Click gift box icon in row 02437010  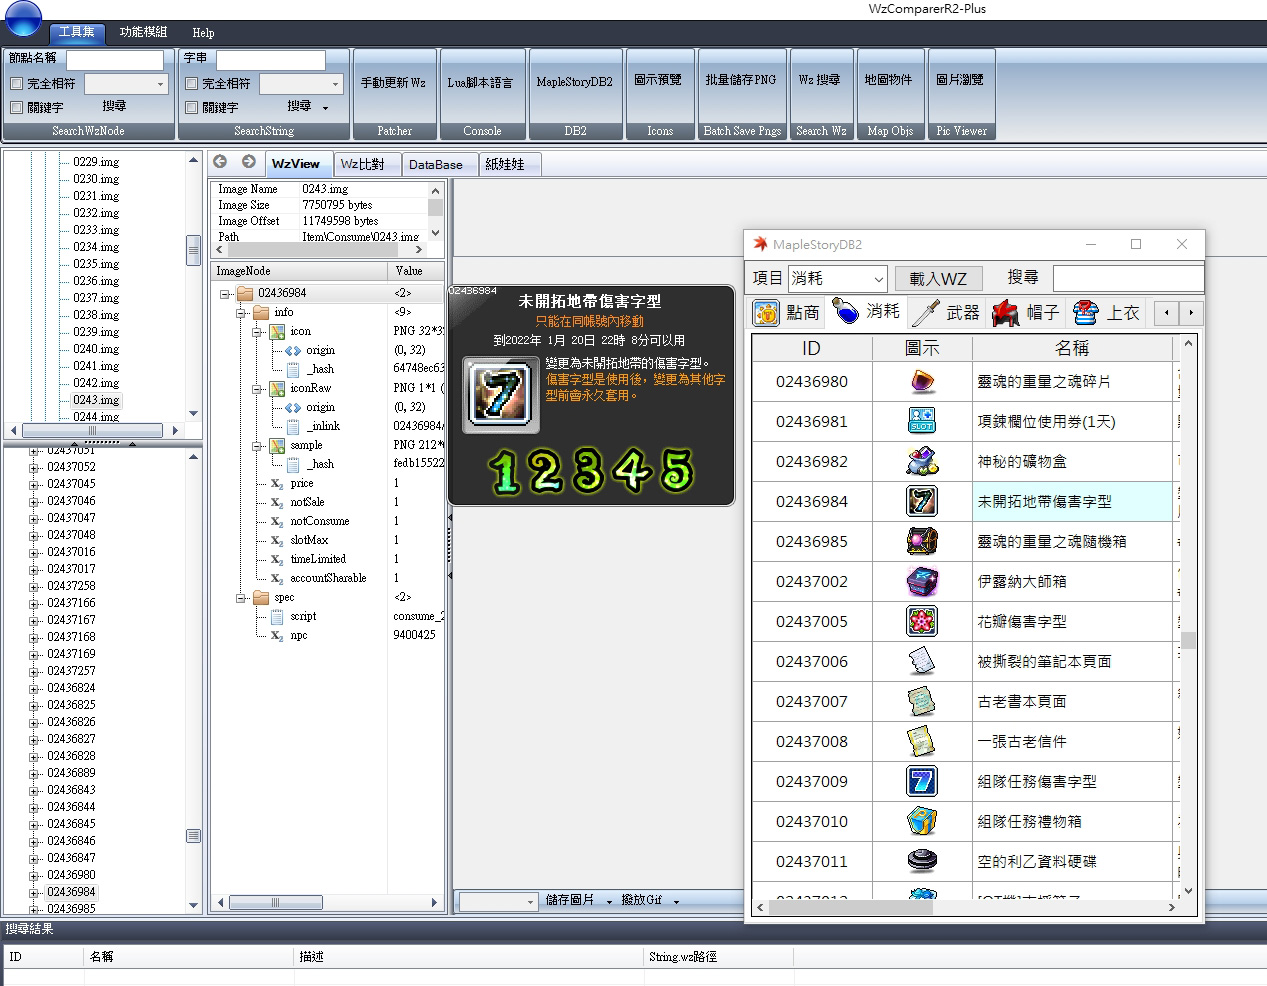pos(922,821)
